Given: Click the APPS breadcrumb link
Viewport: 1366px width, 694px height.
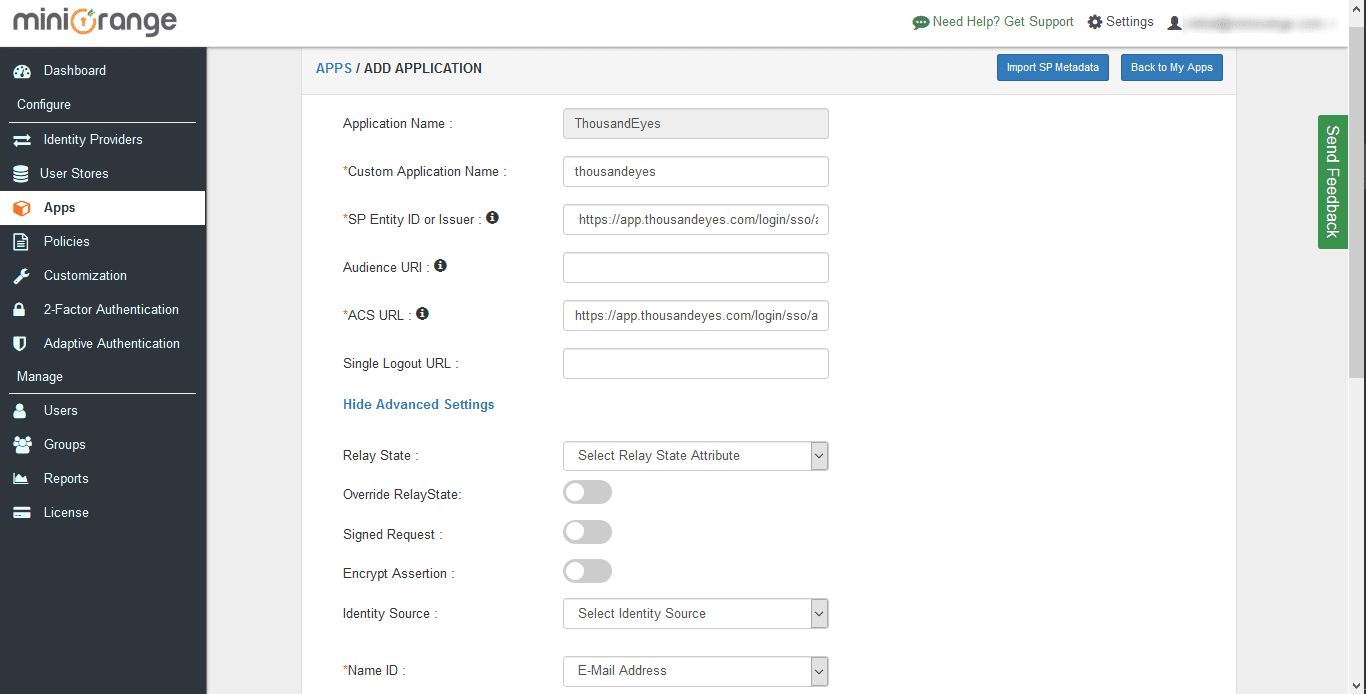Looking at the screenshot, I should (x=334, y=69).
